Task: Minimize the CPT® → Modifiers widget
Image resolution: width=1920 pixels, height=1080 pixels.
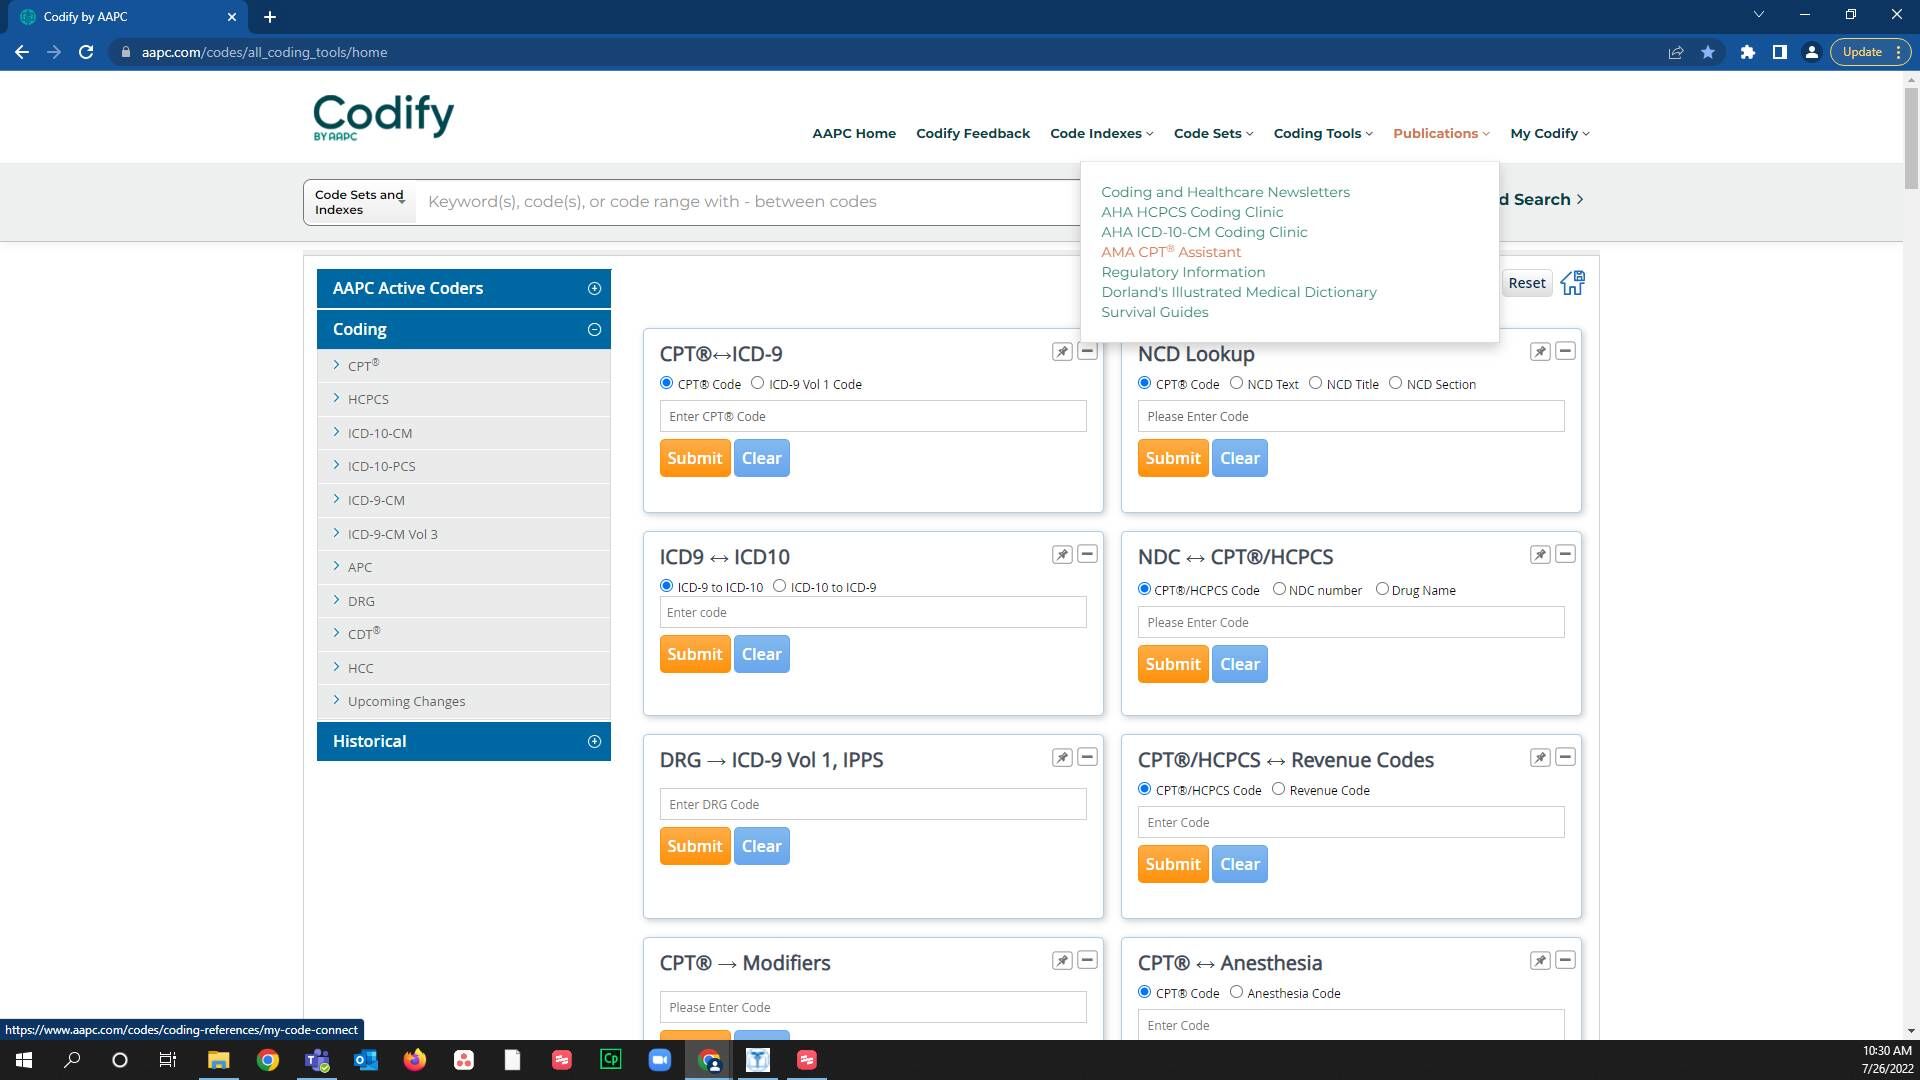Action: pyautogui.click(x=1087, y=960)
